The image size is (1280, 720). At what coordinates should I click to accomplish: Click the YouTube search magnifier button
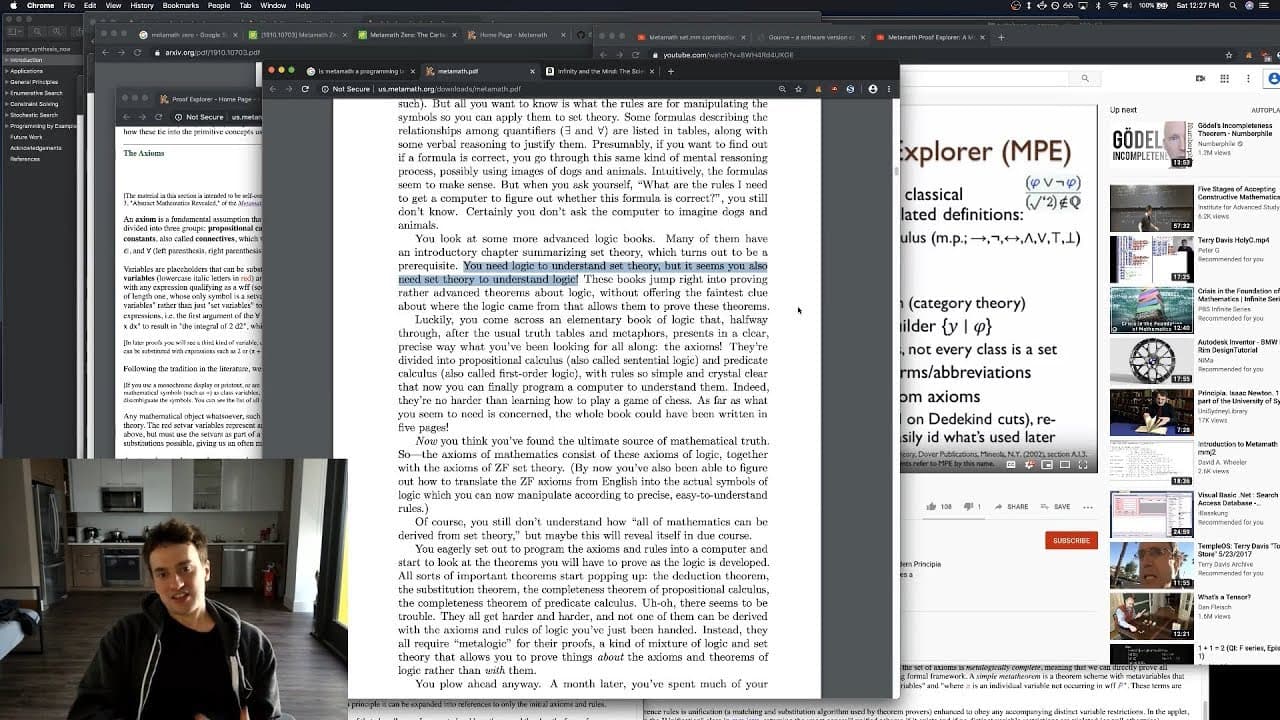pyautogui.click(x=1085, y=78)
